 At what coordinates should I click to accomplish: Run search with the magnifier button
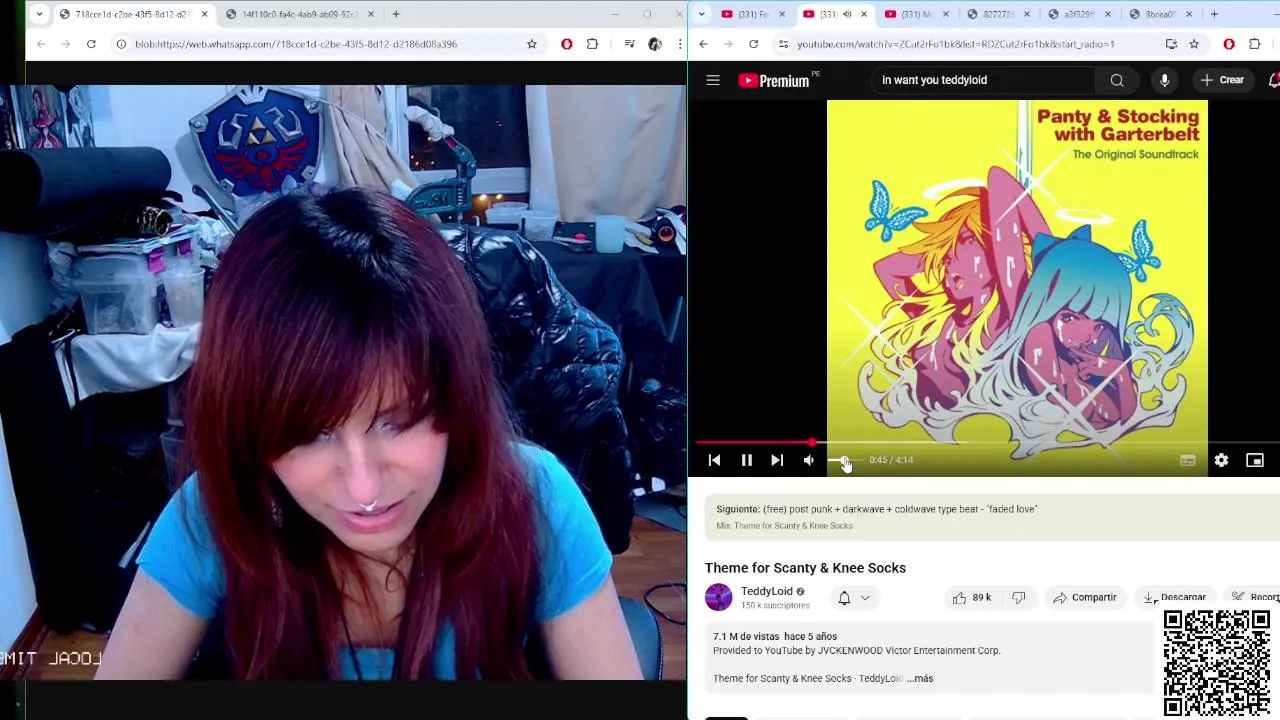click(1117, 80)
